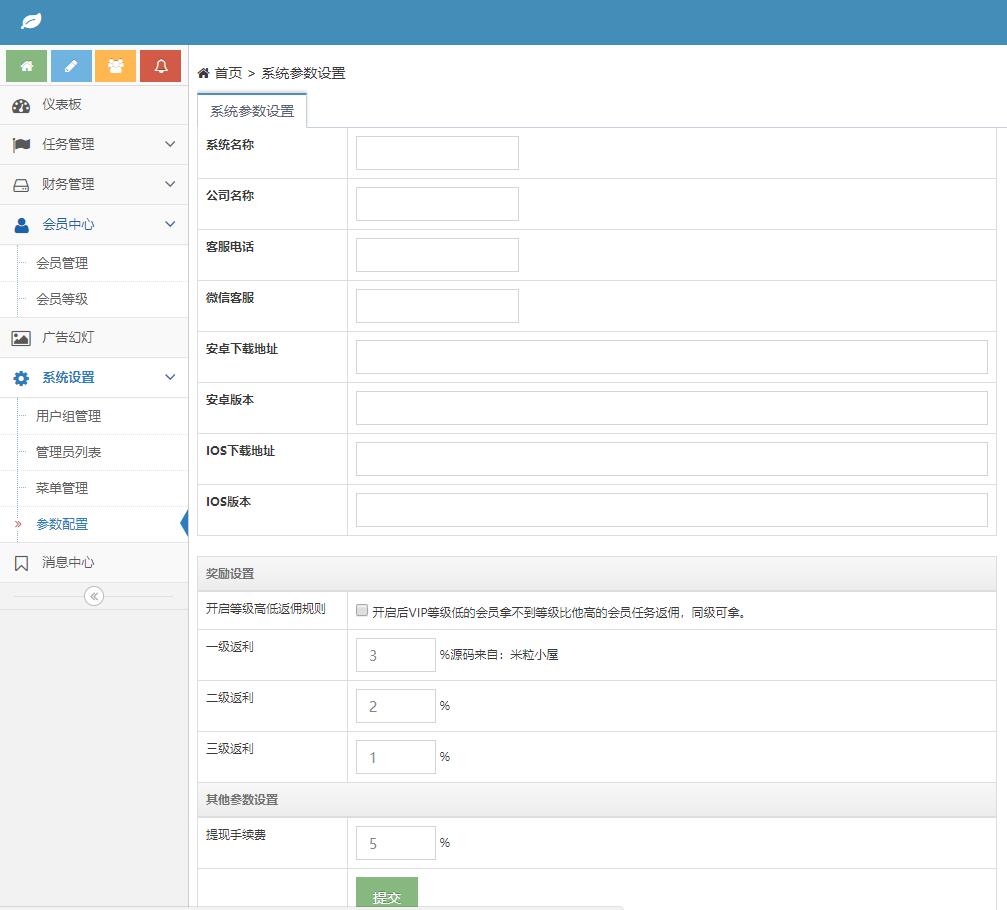Open the 仪表板 dashboard item
1007x910 pixels.
(x=62, y=105)
